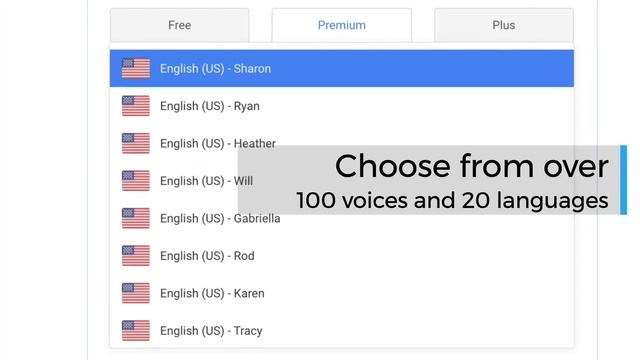The width and height of the screenshot is (640, 360).
Task: Click the US flag icon beside Ryan
Action: pyautogui.click(x=136, y=106)
